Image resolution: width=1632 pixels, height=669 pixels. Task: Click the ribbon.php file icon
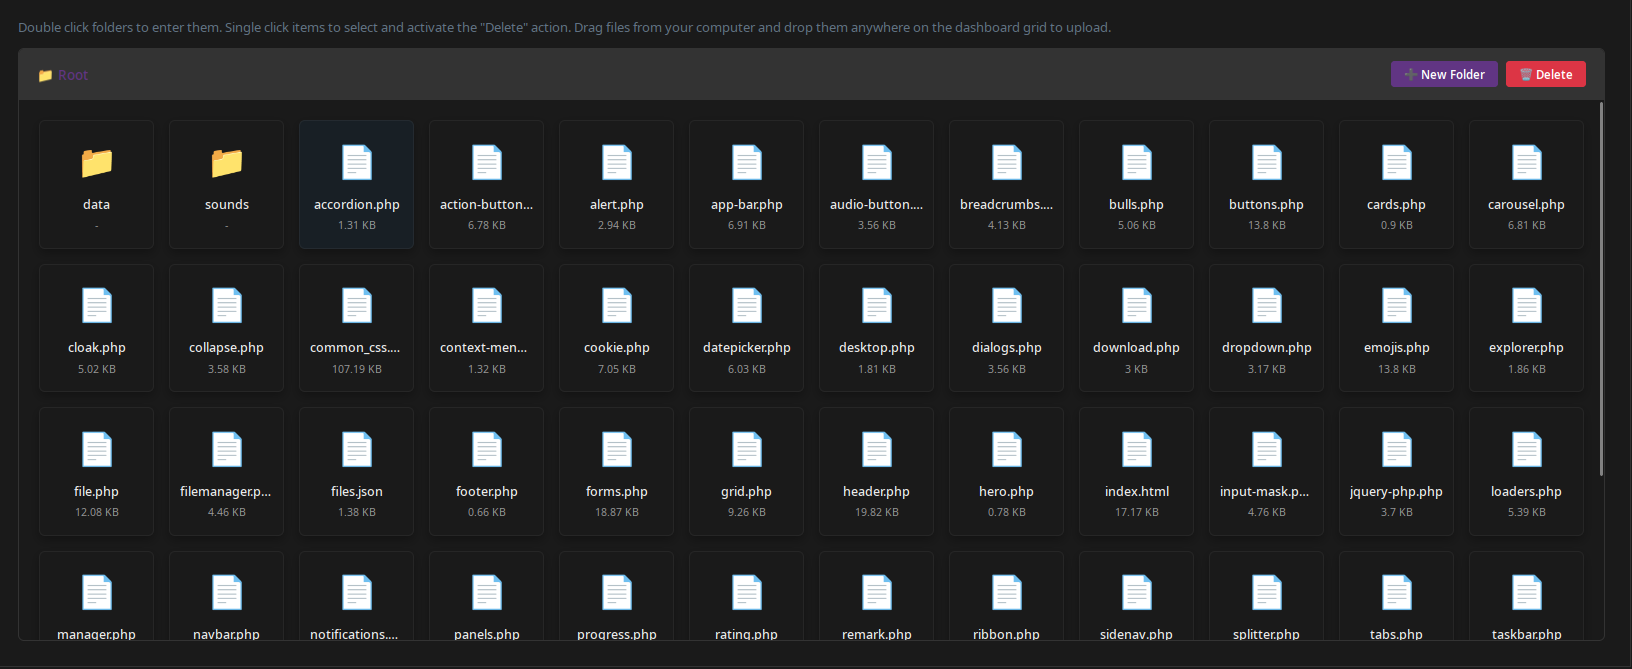coord(1007,593)
